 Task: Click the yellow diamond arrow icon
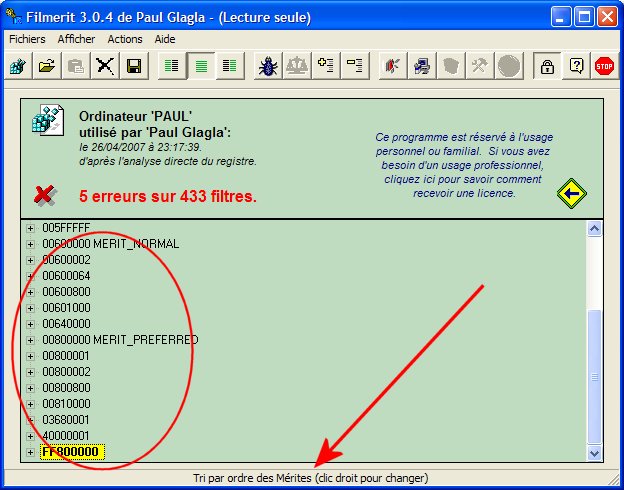[x=571, y=193]
